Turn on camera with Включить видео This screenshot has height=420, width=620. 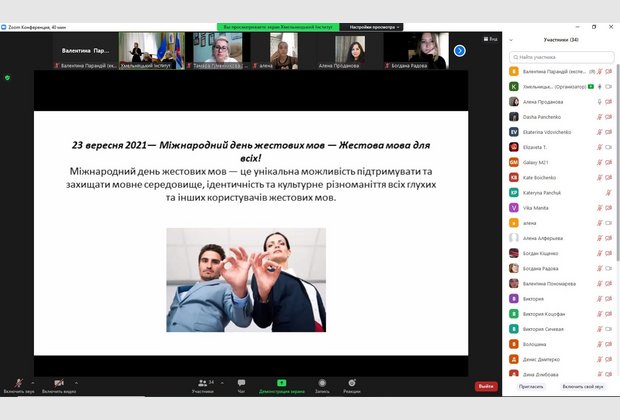click(x=59, y=386)
